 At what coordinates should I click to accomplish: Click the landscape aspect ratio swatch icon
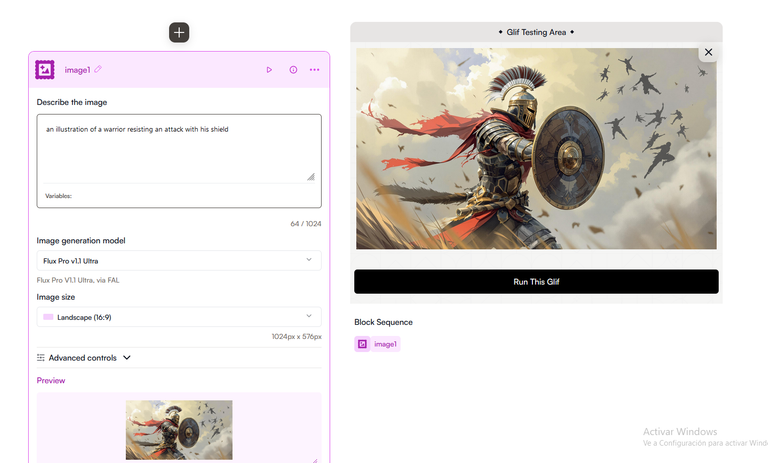coord(48,317)
